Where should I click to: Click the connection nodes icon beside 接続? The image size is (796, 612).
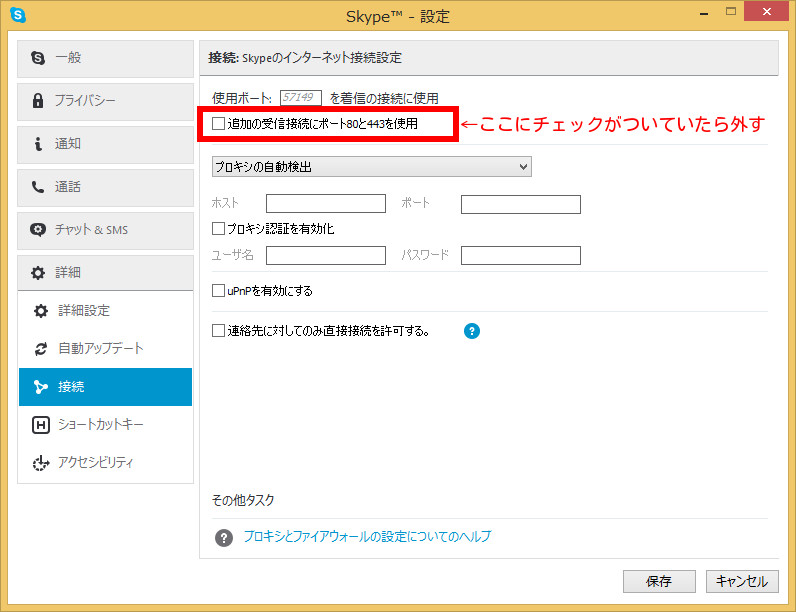pyautogui.click(x=41, y=387)
